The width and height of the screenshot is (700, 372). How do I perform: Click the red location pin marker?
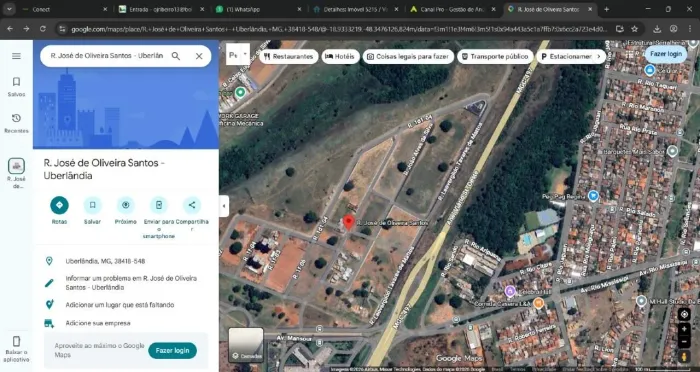pyautogui.click(x=348, y=222)
